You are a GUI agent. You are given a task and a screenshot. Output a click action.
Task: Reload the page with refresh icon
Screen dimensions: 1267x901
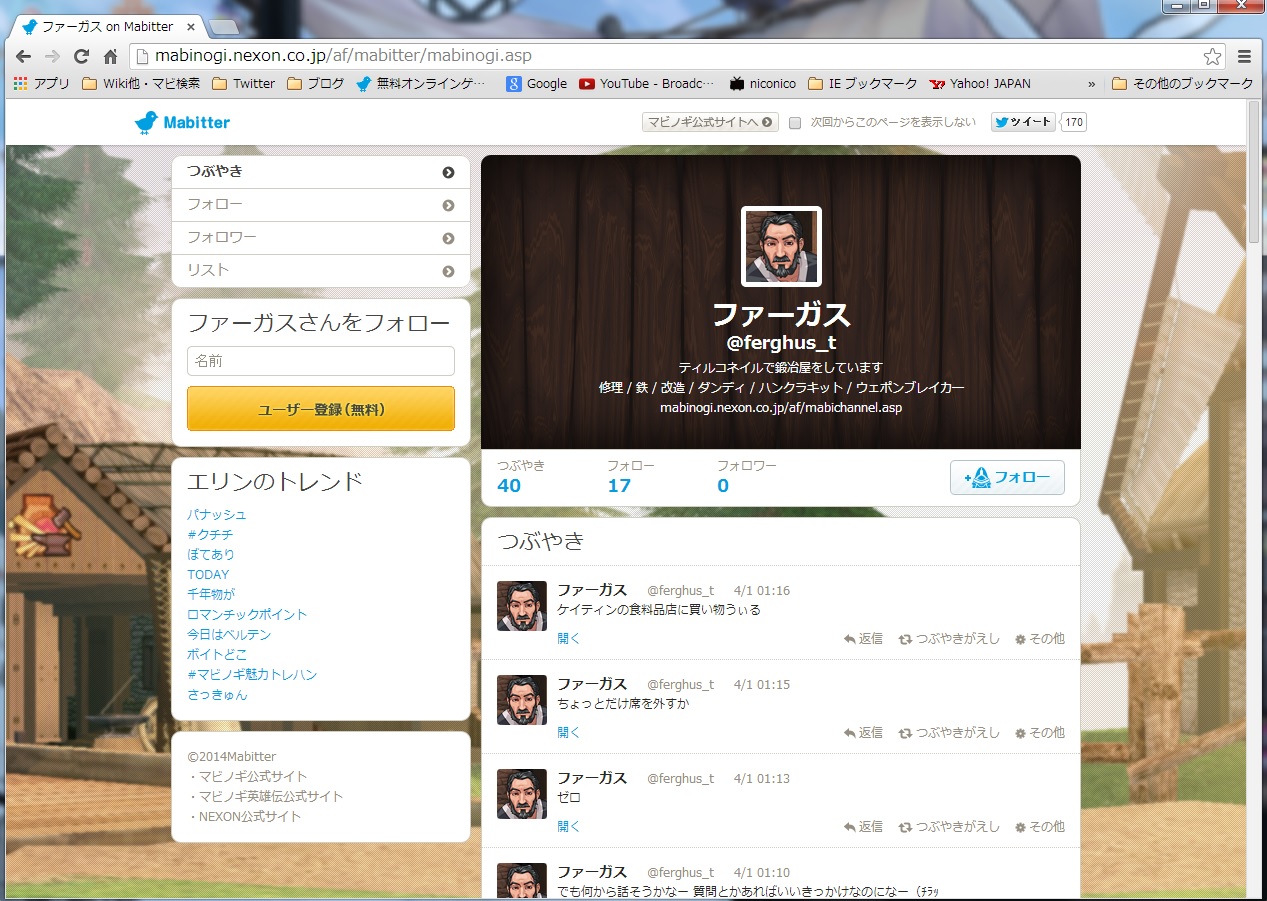pyautogui.click(x=81, y=56)
